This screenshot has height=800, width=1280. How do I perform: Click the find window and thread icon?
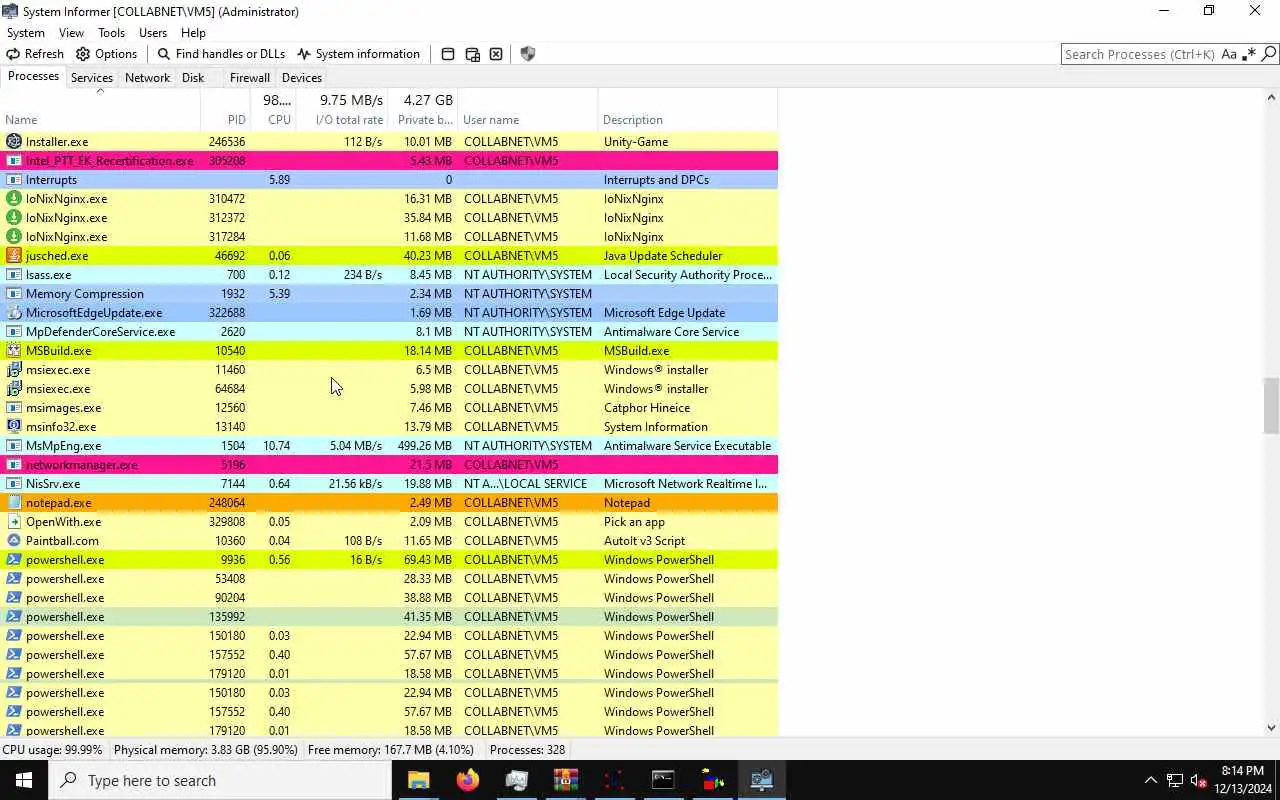tap(472, 54)
